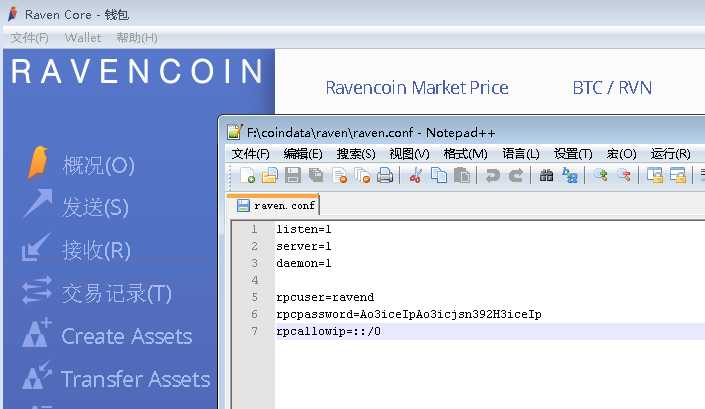Click the Save floppy icon in Notepad++ toolbar
705x409 pixels.
coord(293,175)
